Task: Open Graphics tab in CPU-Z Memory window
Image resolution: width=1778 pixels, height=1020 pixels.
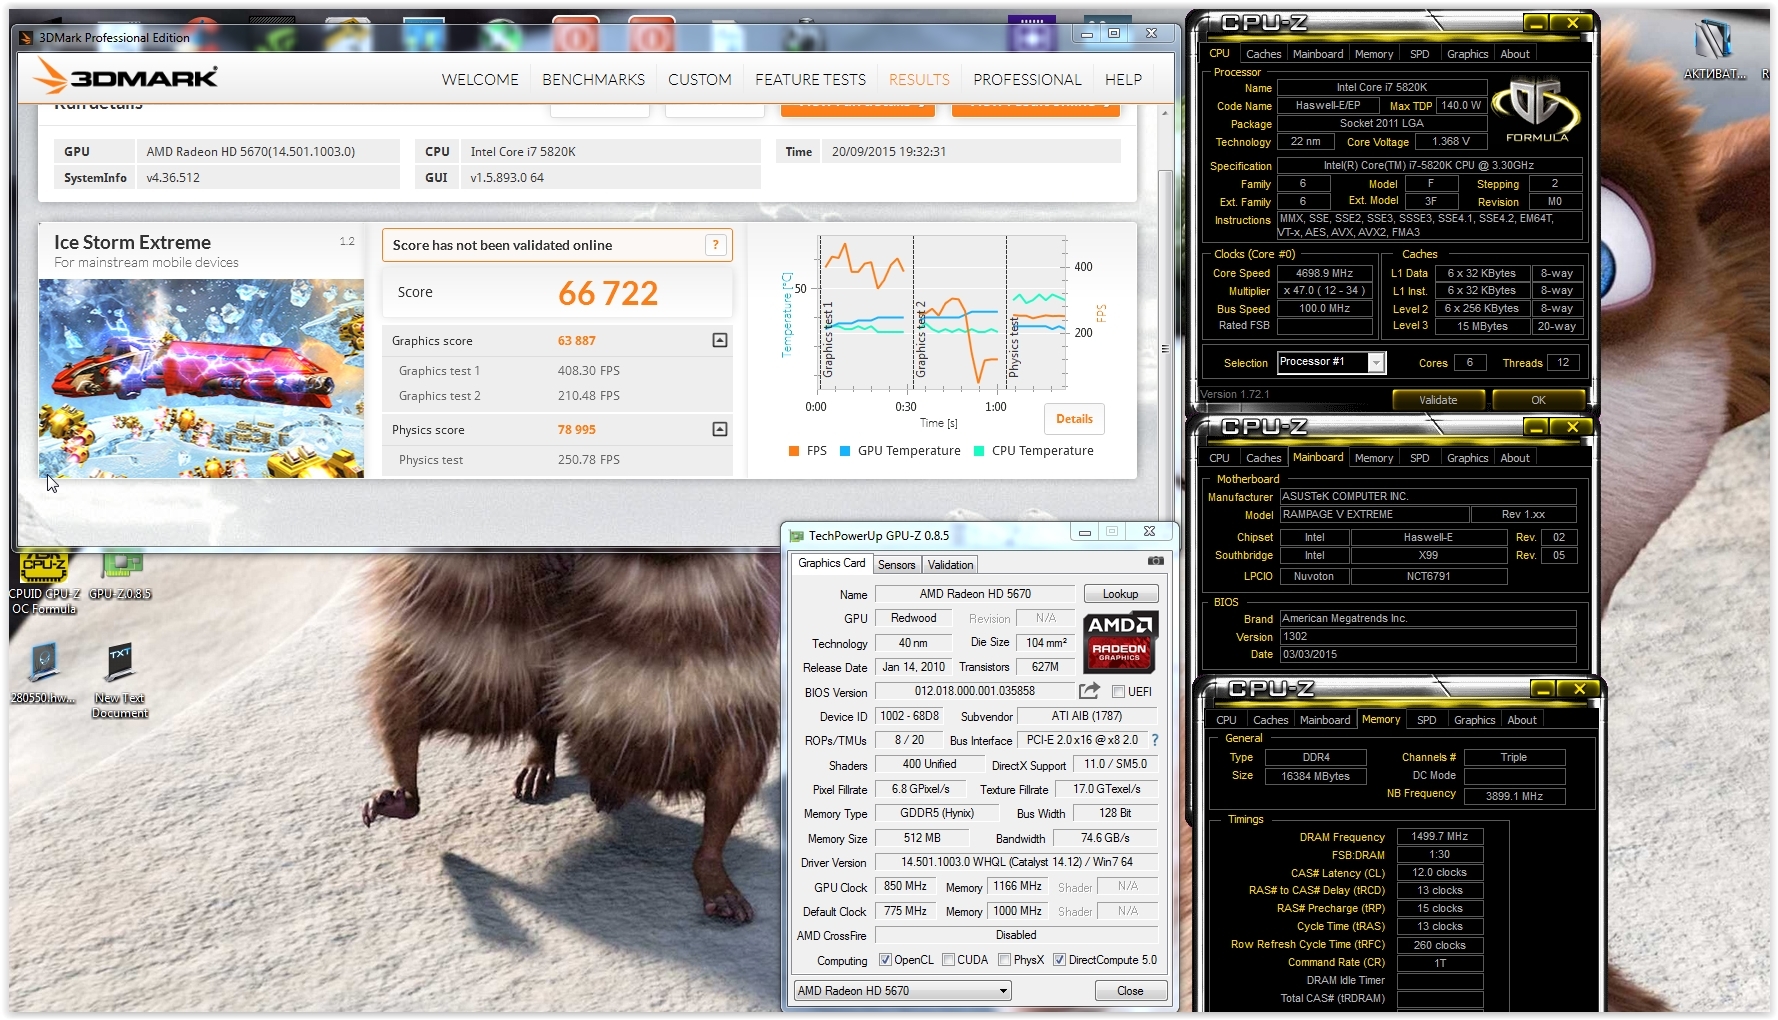Action: [1474, 720]
